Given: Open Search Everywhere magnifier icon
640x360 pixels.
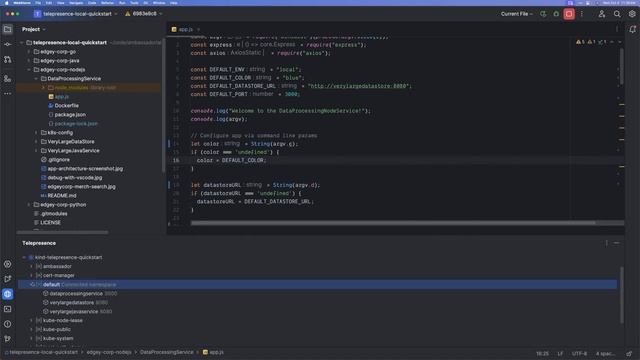Looking at the screenshot, I should click(x=617, y=14).
